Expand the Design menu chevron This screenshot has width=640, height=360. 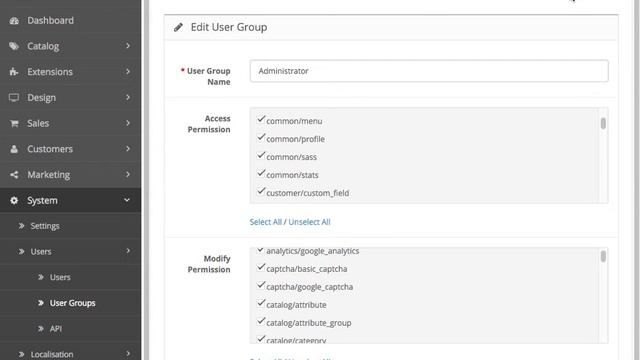[x=128, y=97]
